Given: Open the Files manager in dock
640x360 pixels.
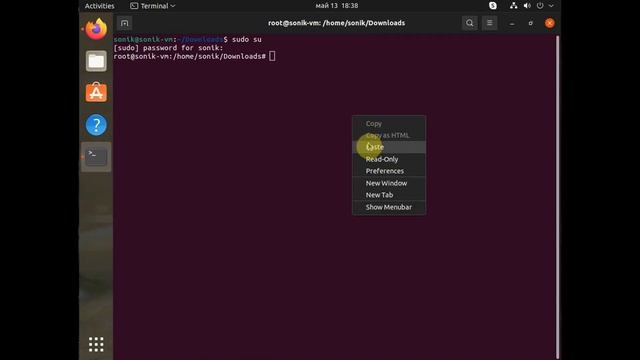Looking at the screenshot, I should coord(96,61).
